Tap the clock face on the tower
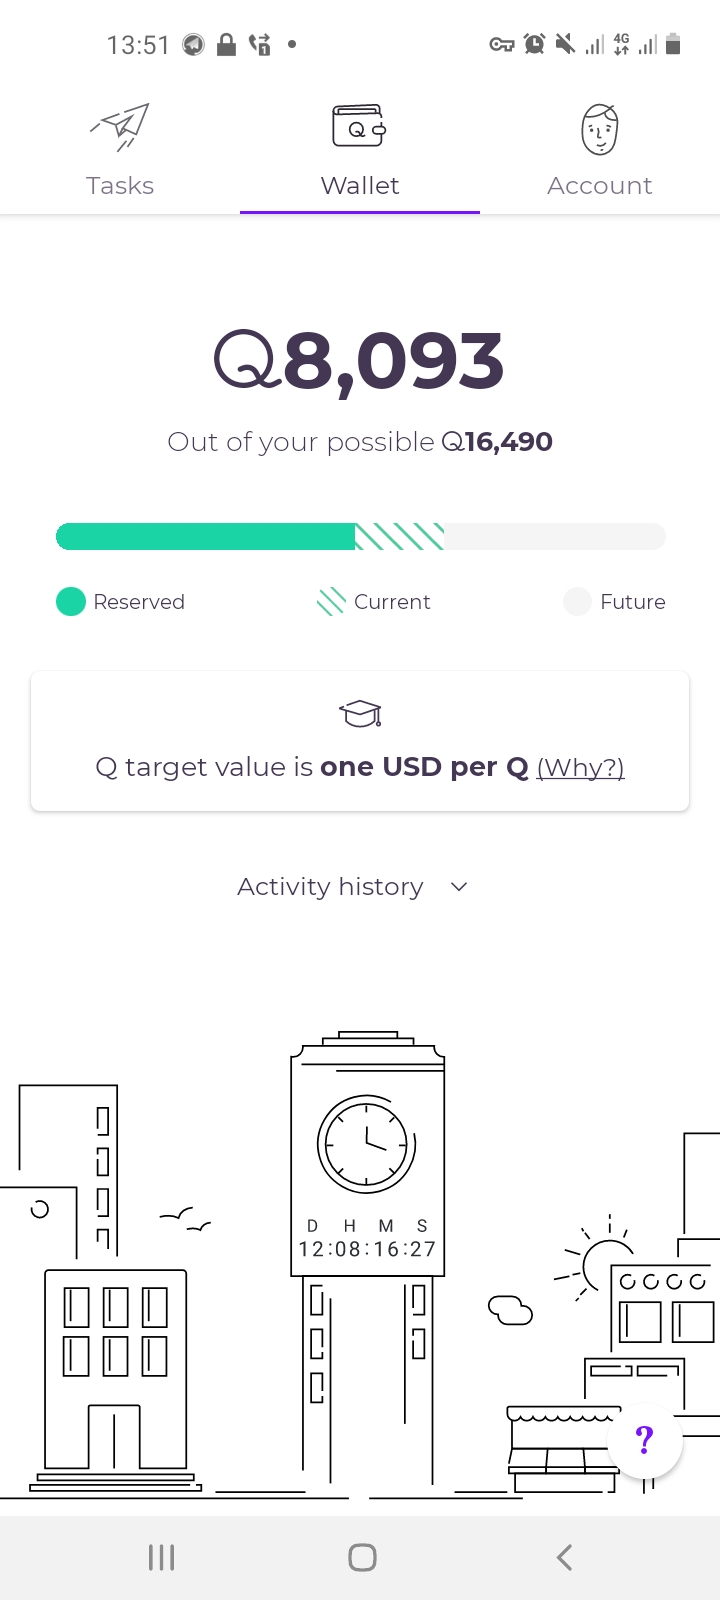This screenshot has height=1600, width=720. pyautogui.click(x=366, y=1143)
